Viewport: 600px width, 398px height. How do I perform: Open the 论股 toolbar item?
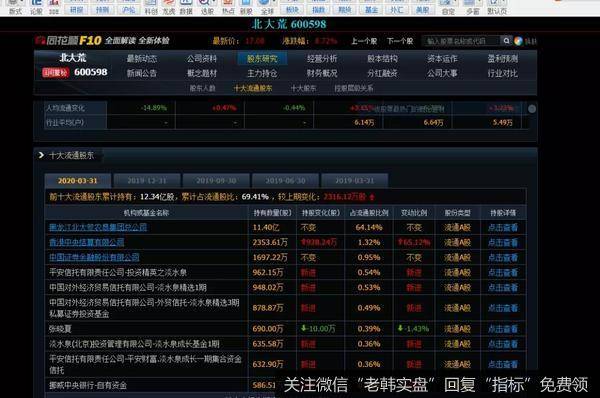(36, 7)
